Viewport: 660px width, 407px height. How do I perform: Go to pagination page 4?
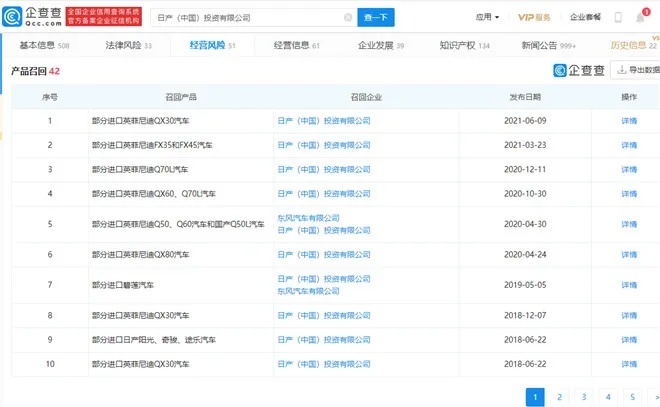click(608, 397)
